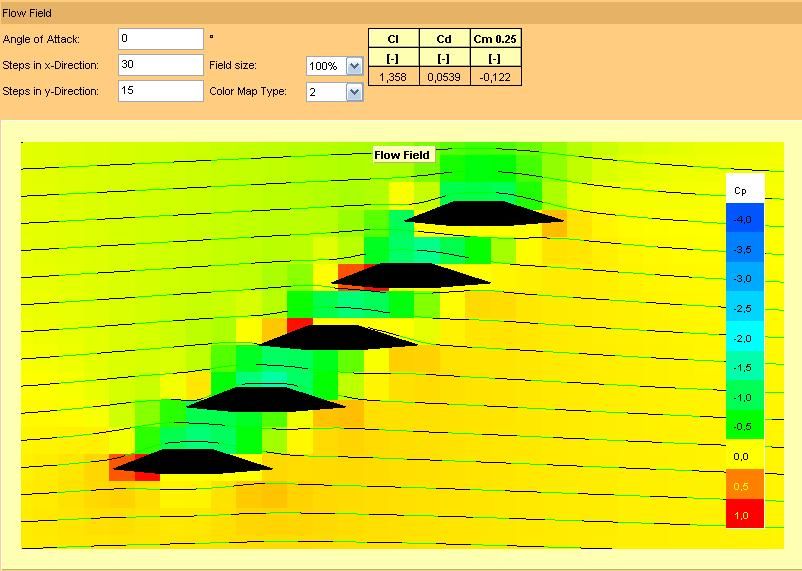Click the topmost black airfoil element
The height and width of the screenshot is (571, 802).
click(483, 213)
